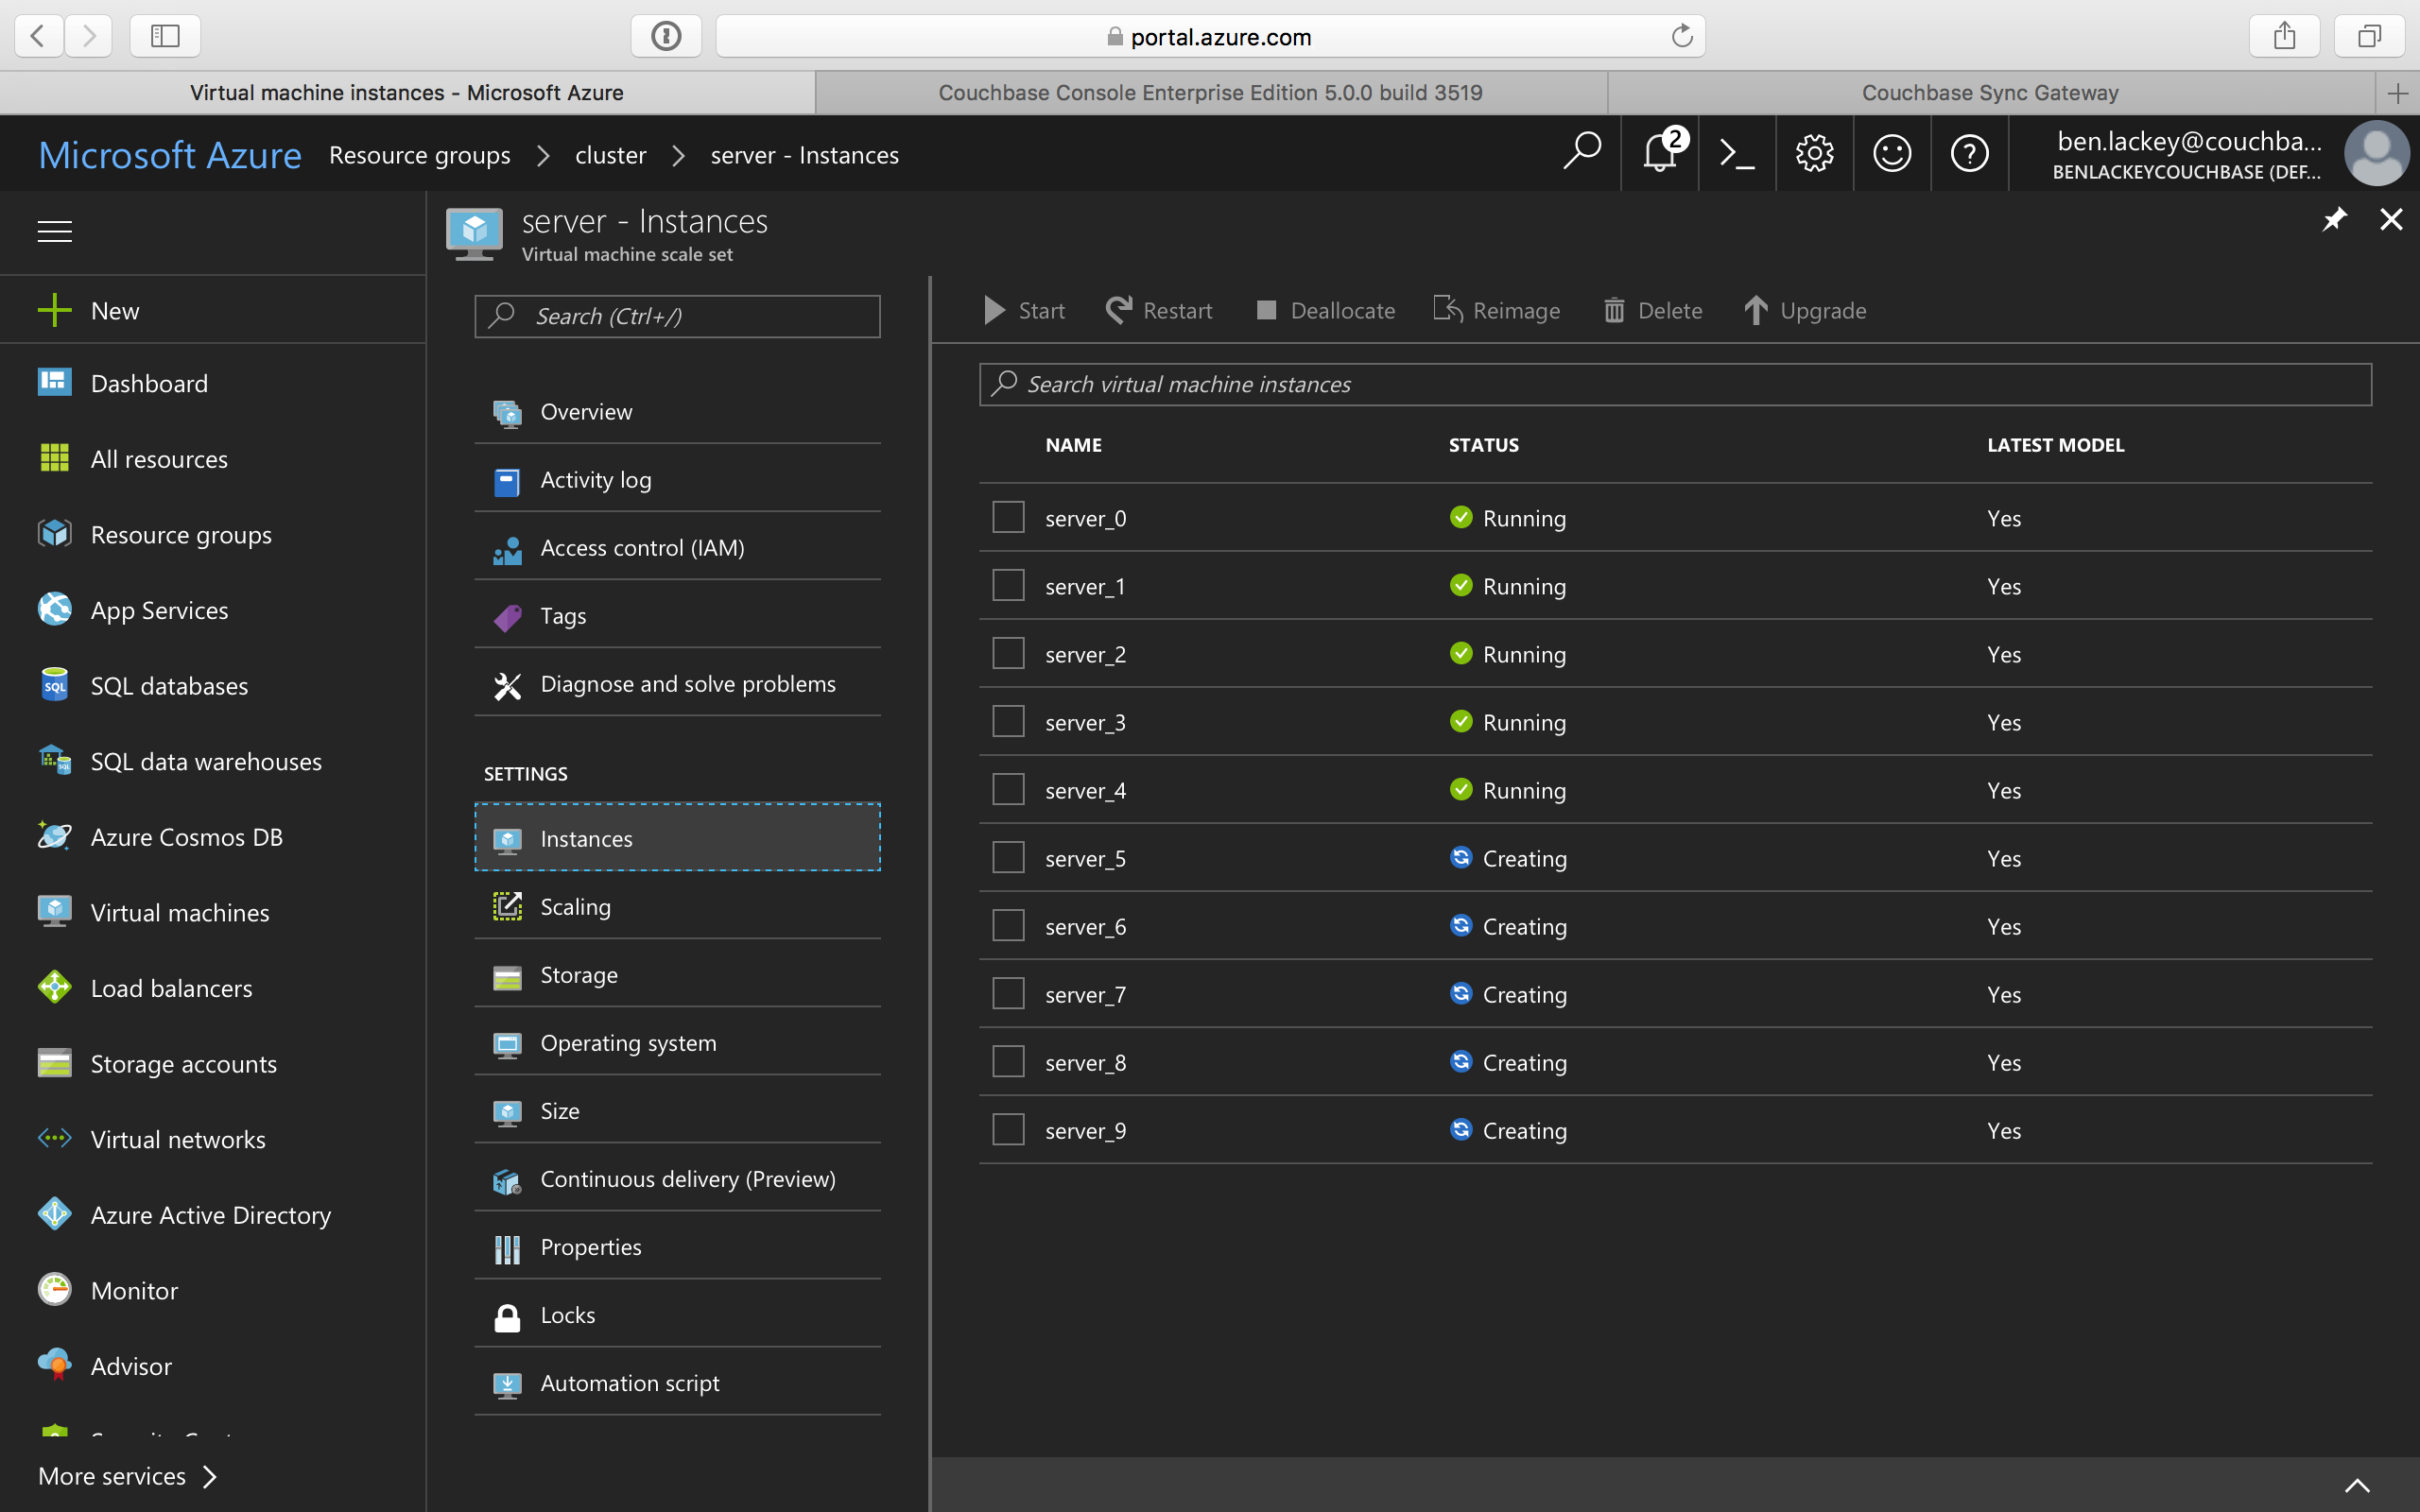The height and width of the screenshot is (1512, 2420).
Task: Upgrade instances to latest model
Action: point(1805,310)
